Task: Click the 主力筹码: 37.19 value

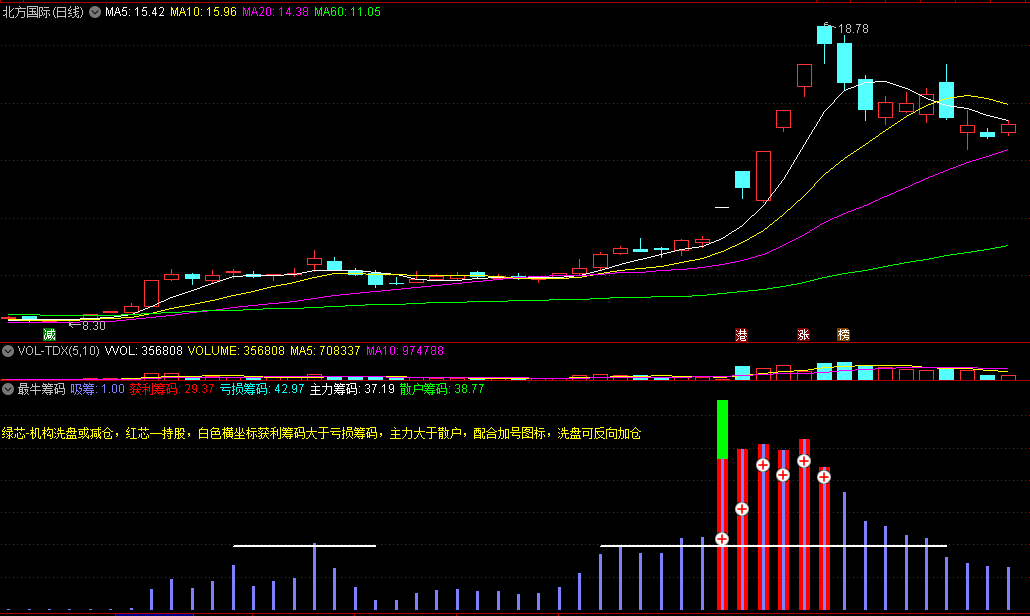Action: tap(352, 389)
